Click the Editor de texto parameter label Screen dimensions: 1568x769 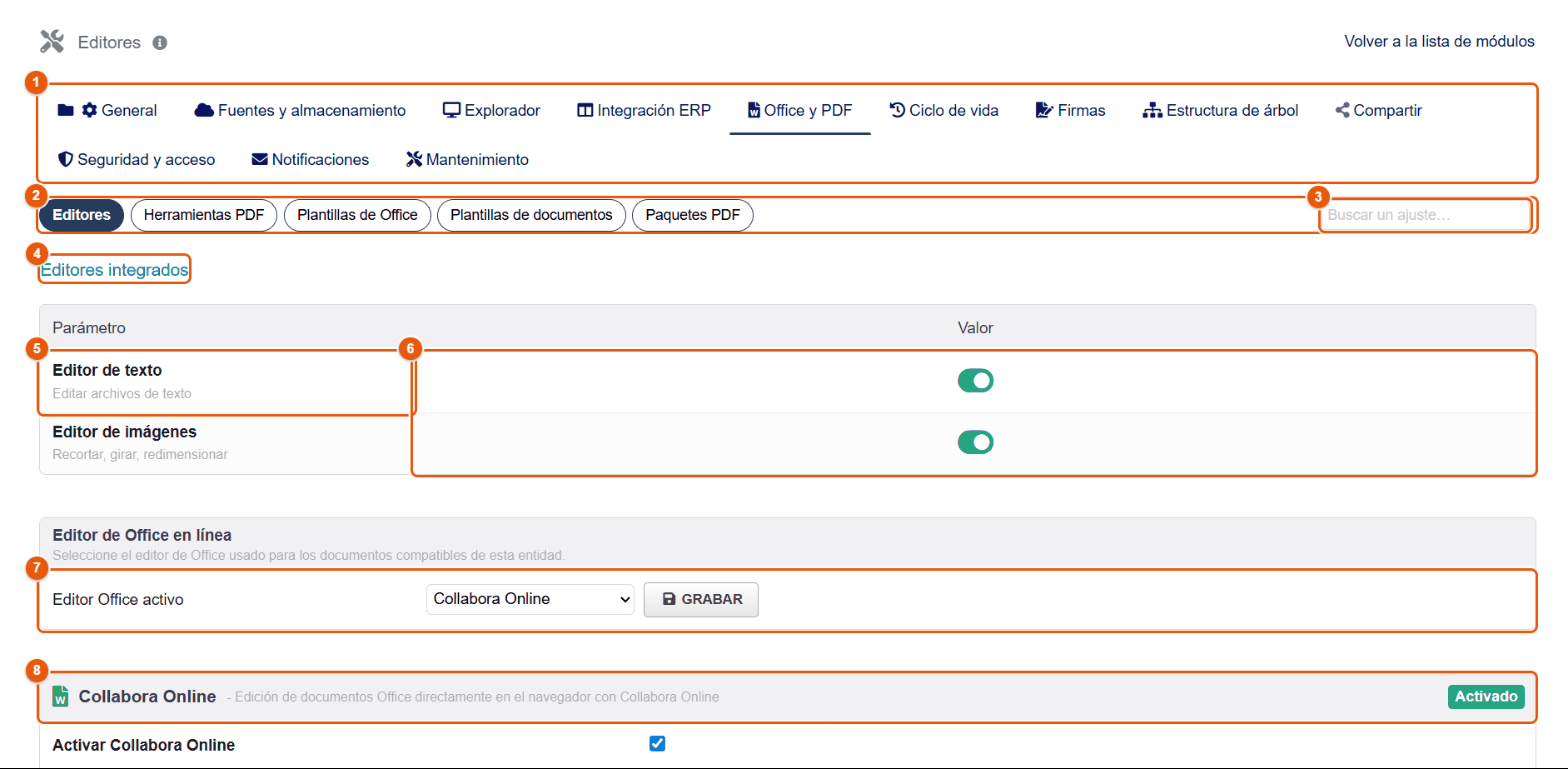[107, 371]
